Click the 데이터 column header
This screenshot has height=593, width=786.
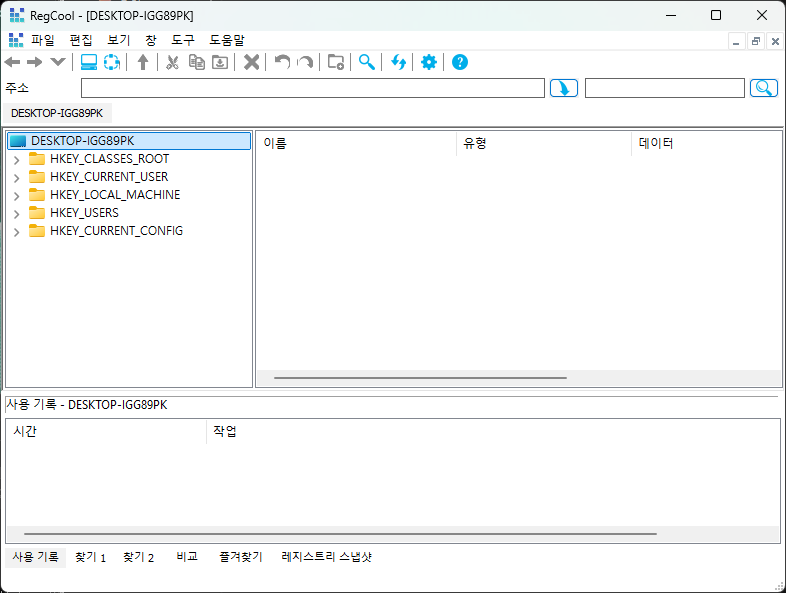click(x=706, y=143)
